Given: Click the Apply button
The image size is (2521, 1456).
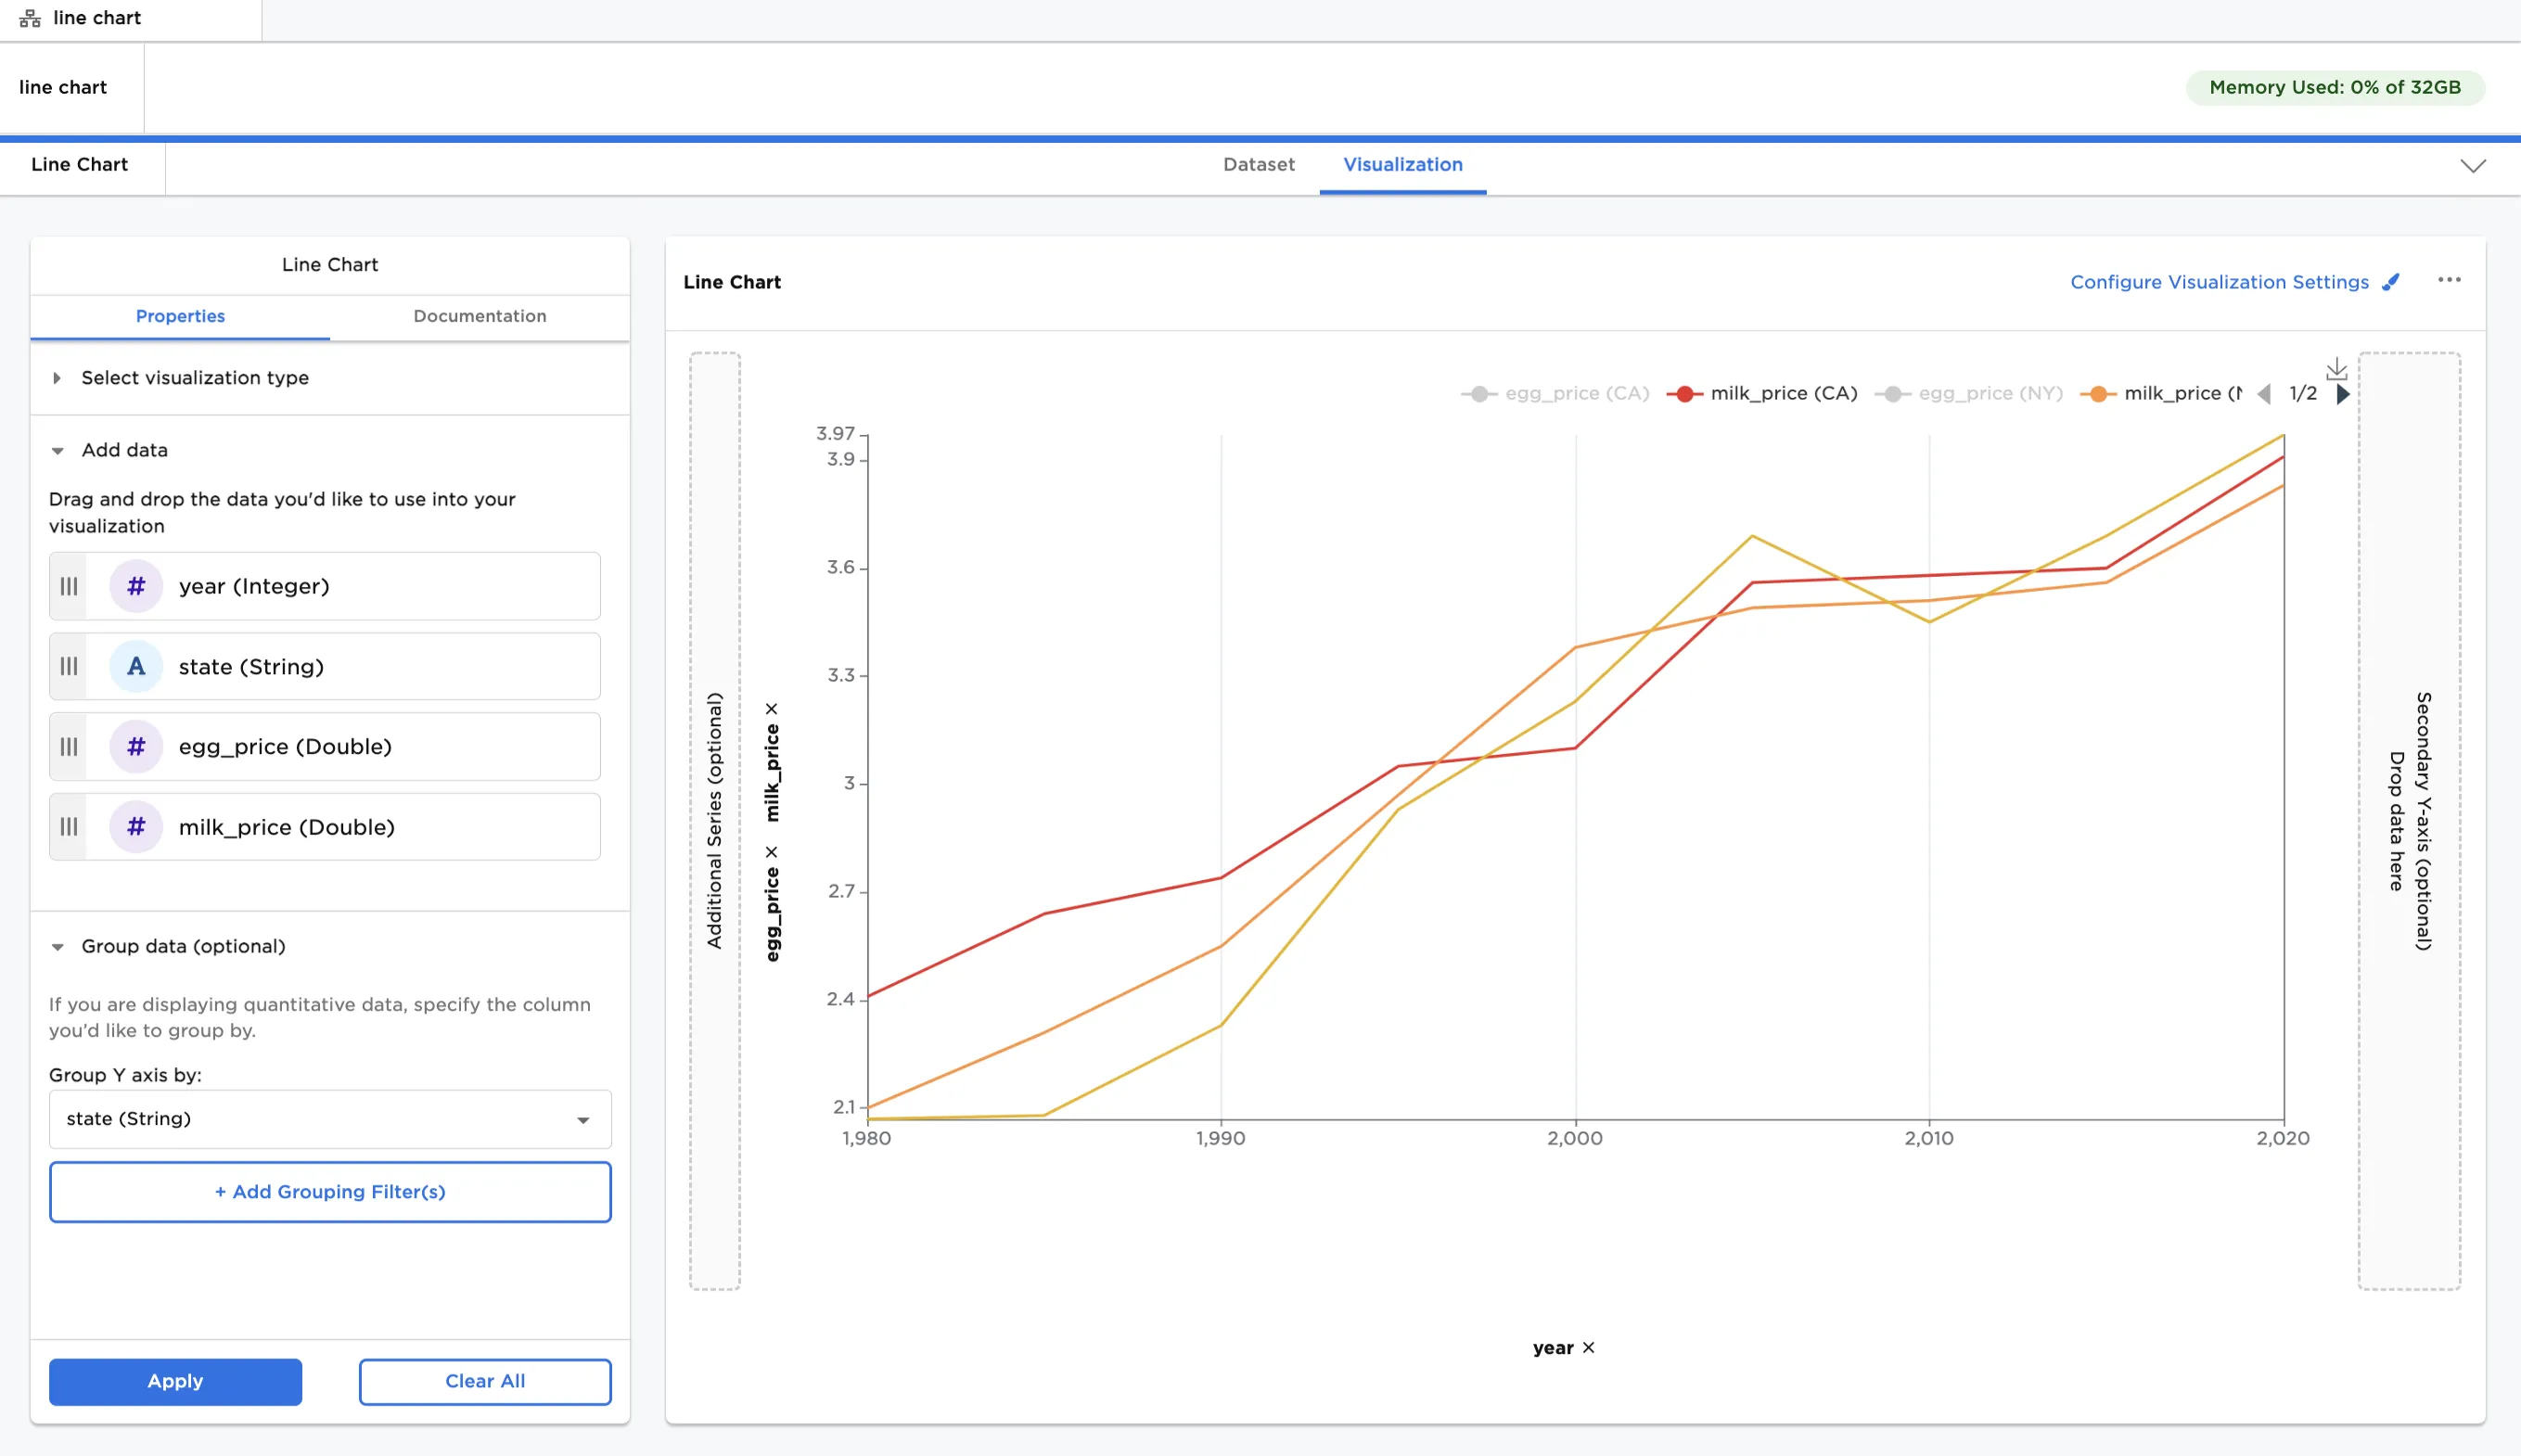Looking at the screenshot, I should (175, 1381).
